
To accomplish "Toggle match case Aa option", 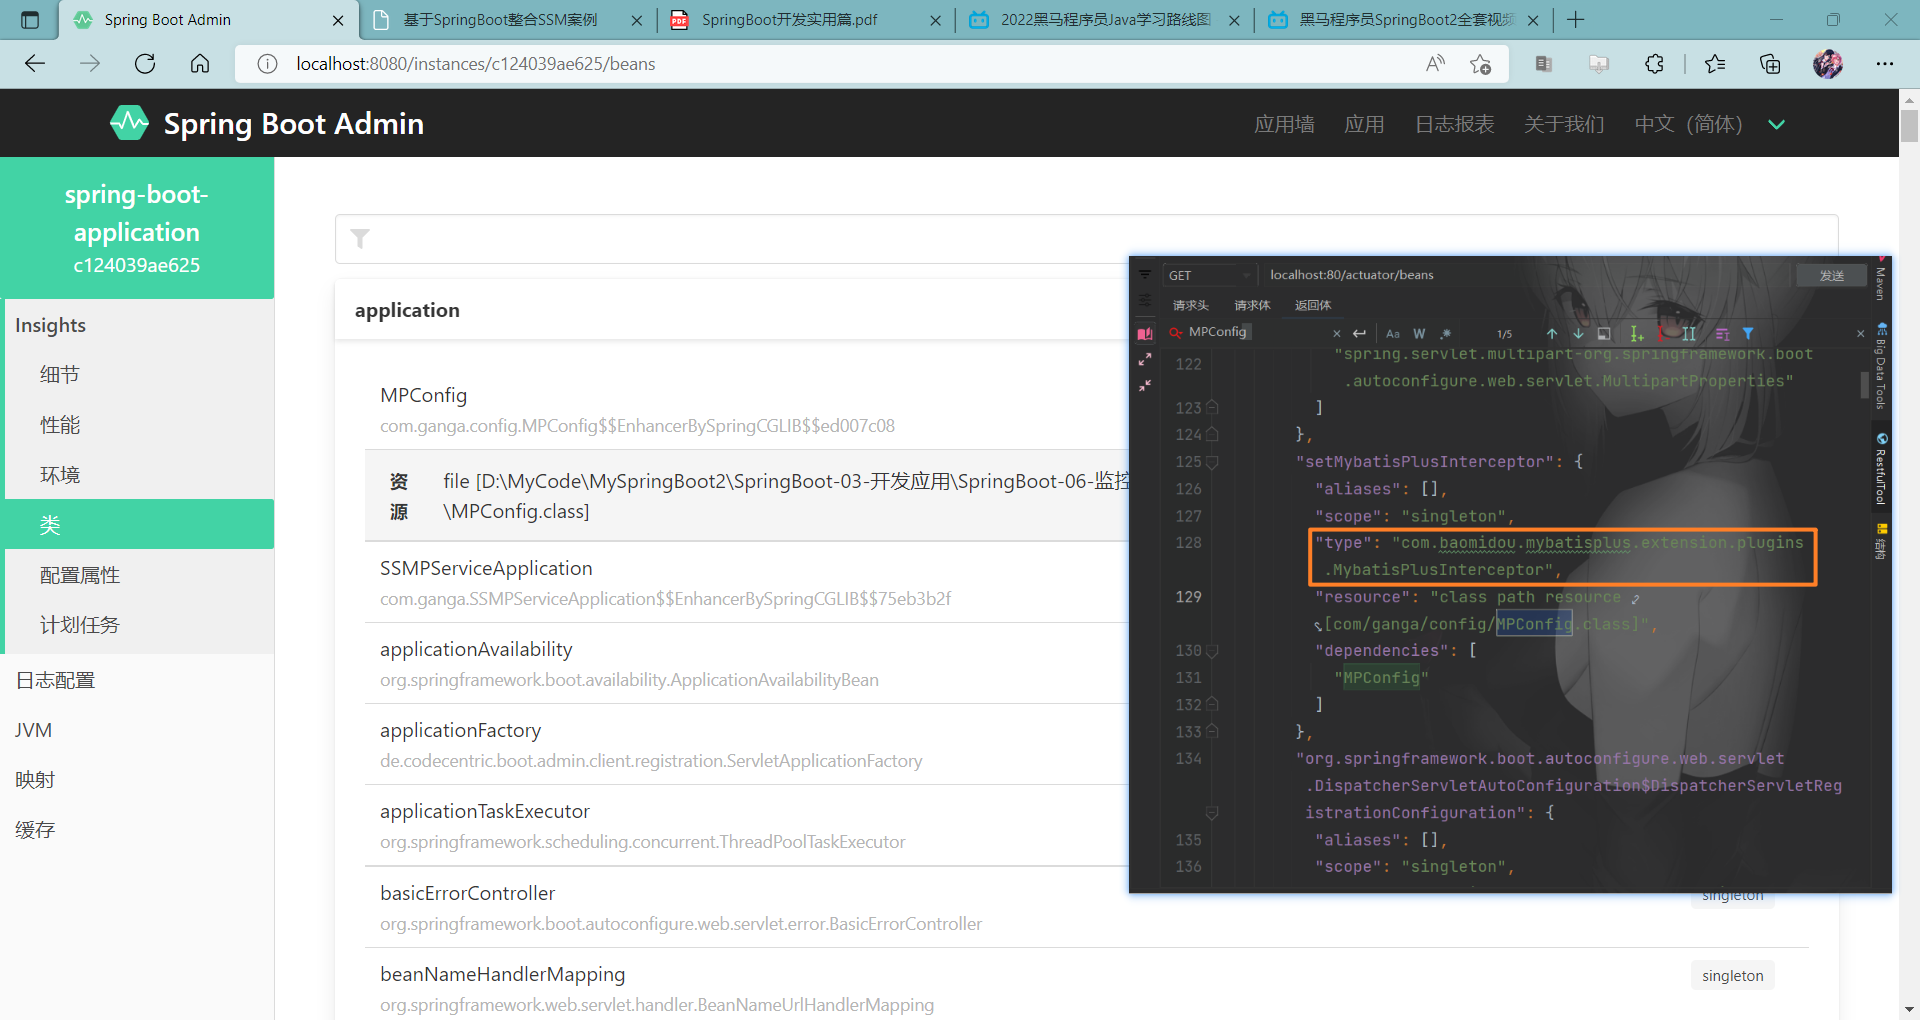I will tap(1393, 334).
